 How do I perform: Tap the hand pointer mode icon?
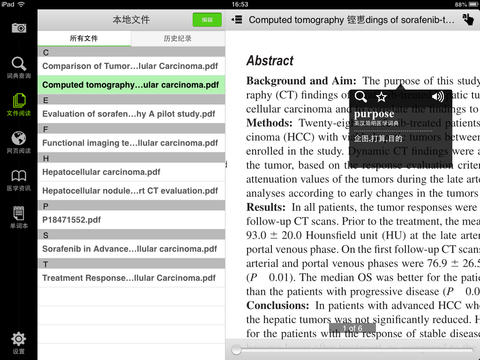point(468,19)
